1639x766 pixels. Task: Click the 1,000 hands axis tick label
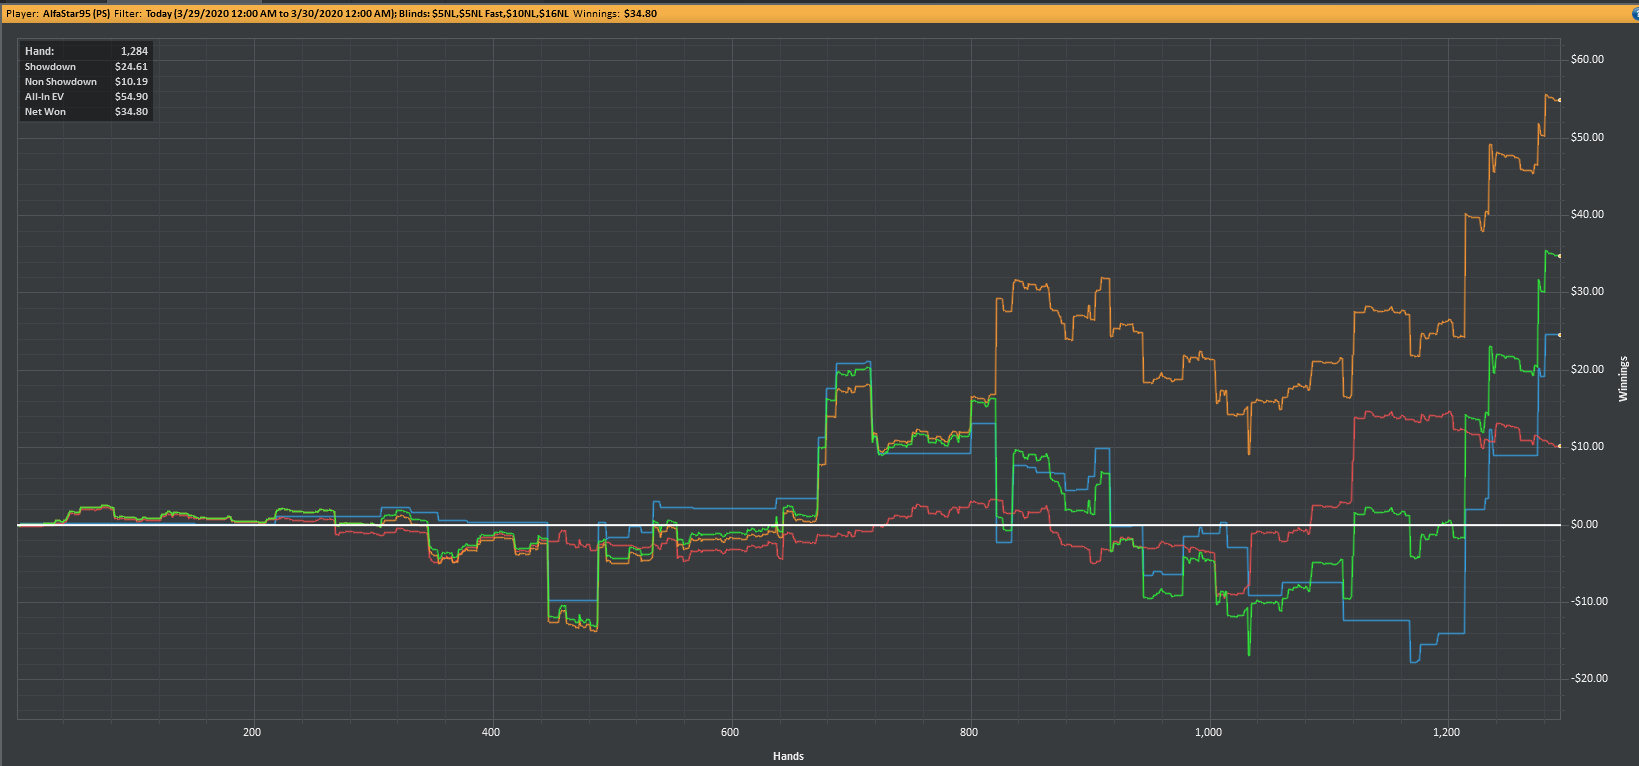coord(1208,733)
